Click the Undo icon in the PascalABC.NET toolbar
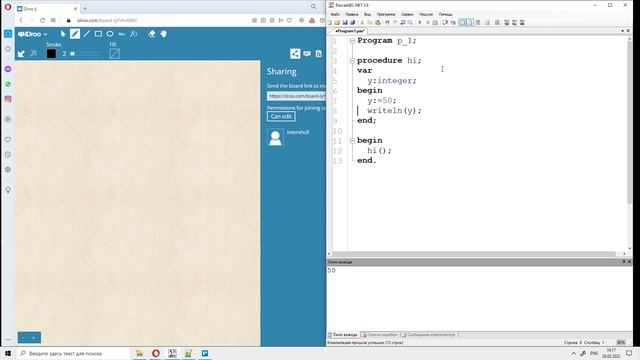The image size is (640, 360). [387, 22]
